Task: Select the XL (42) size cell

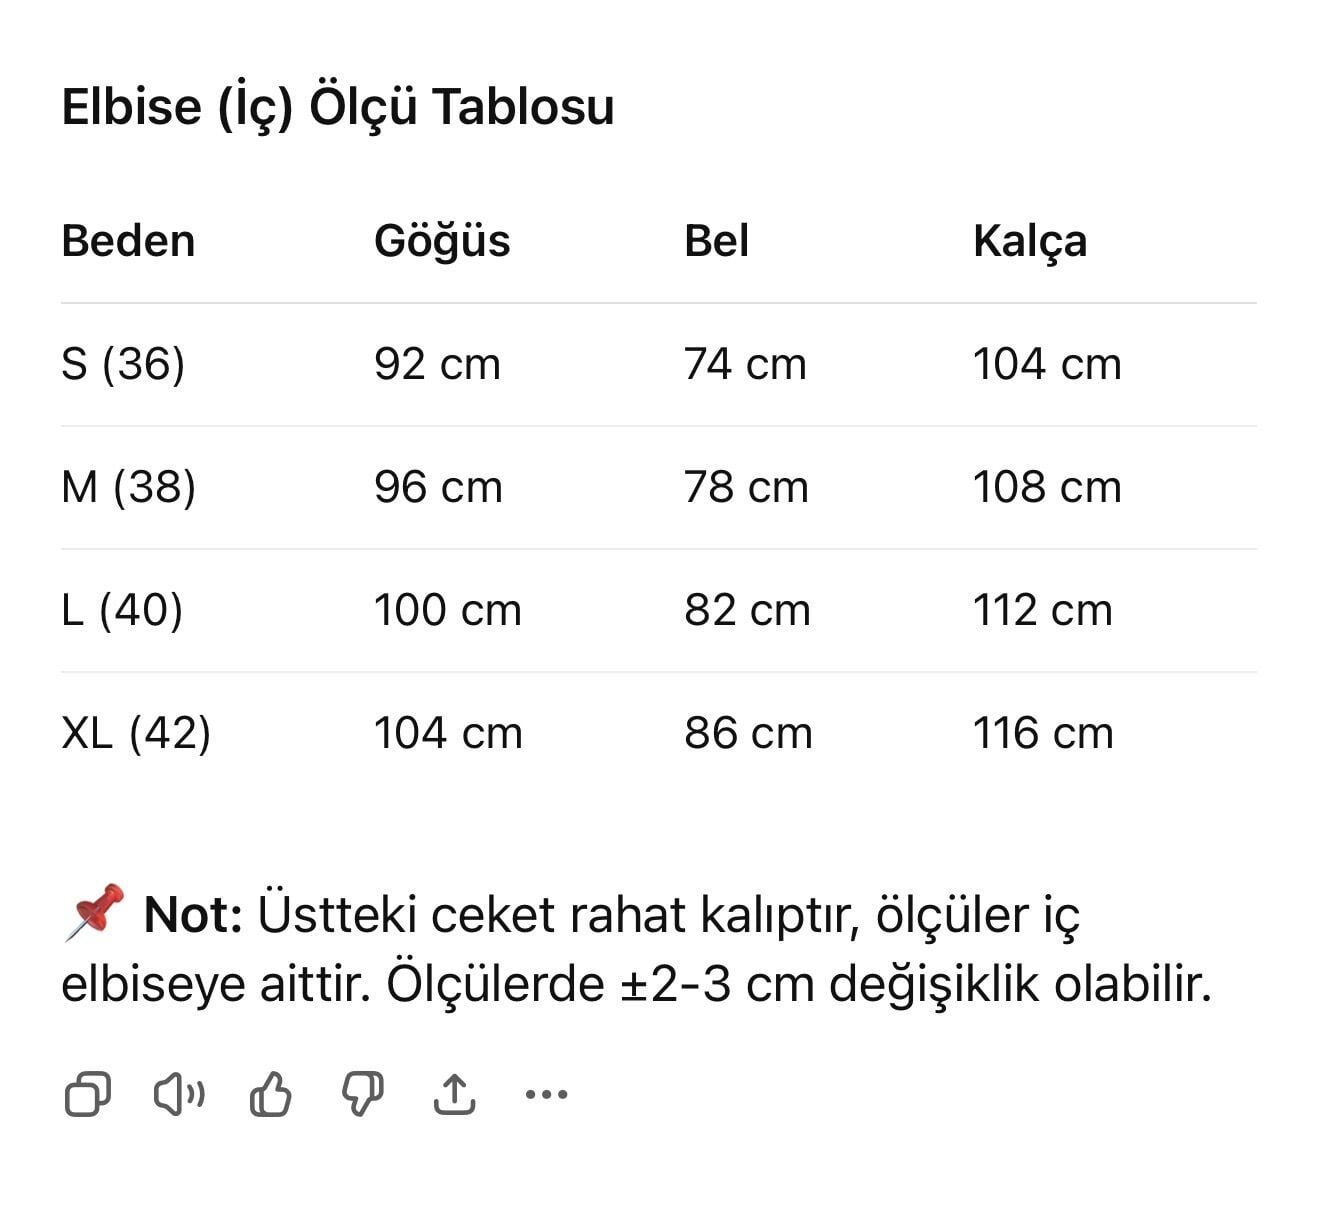Action: coord(136,733)
